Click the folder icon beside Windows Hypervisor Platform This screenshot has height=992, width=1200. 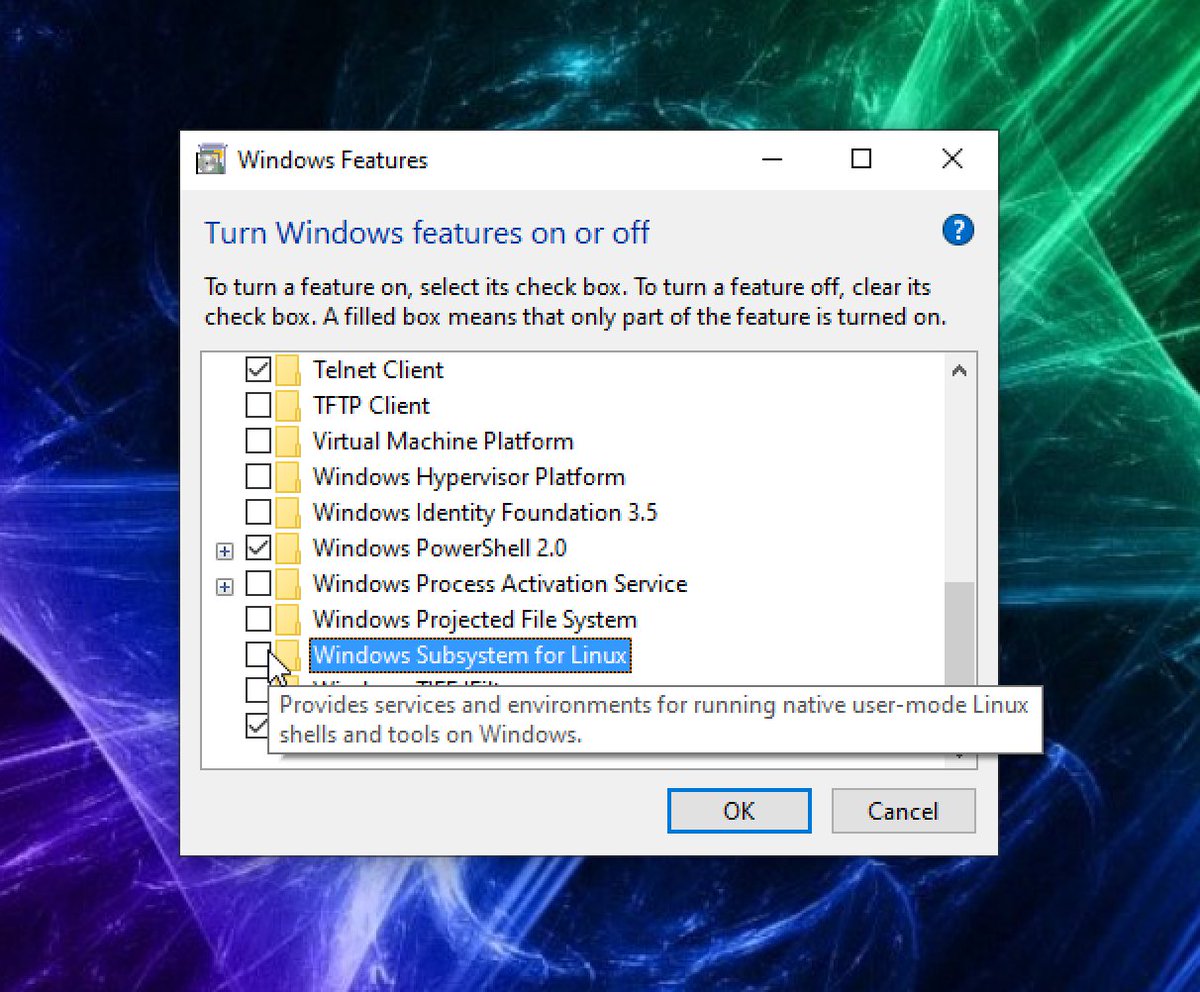point(288,478)
